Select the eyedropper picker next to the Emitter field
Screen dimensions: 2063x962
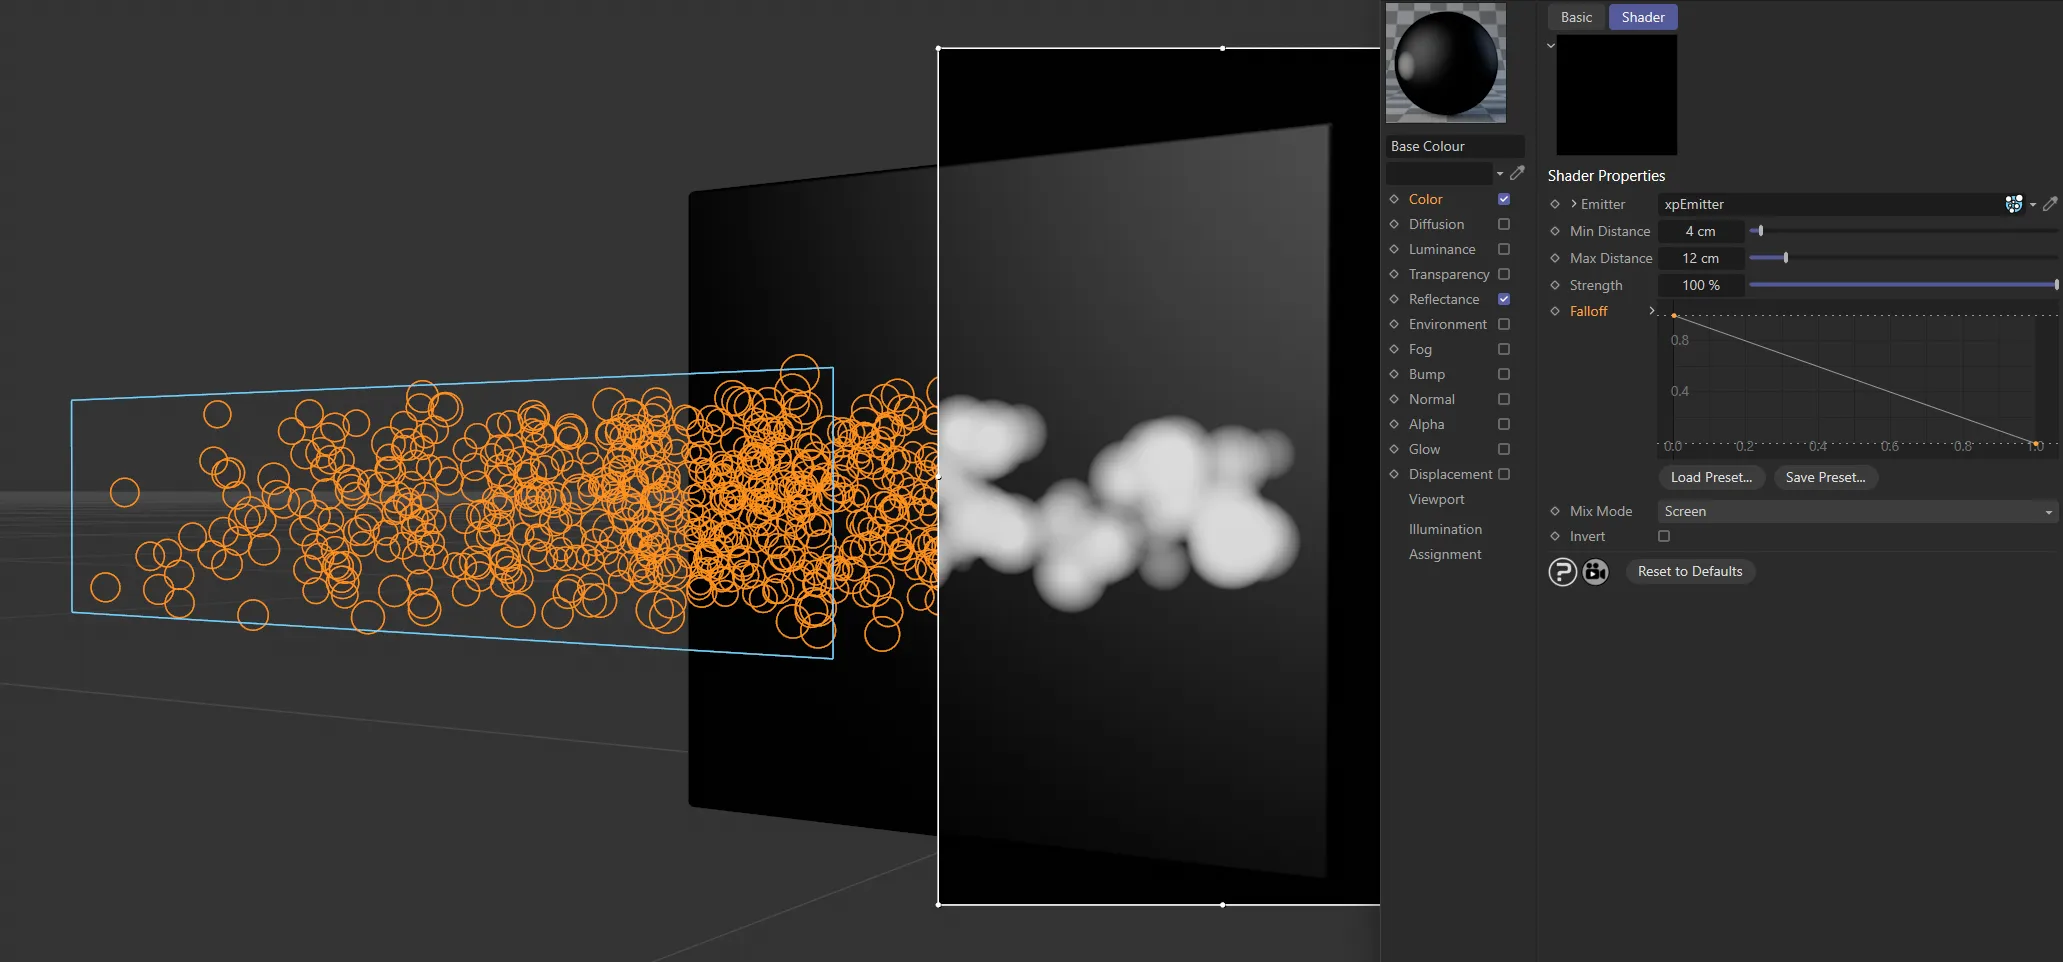2050,204
